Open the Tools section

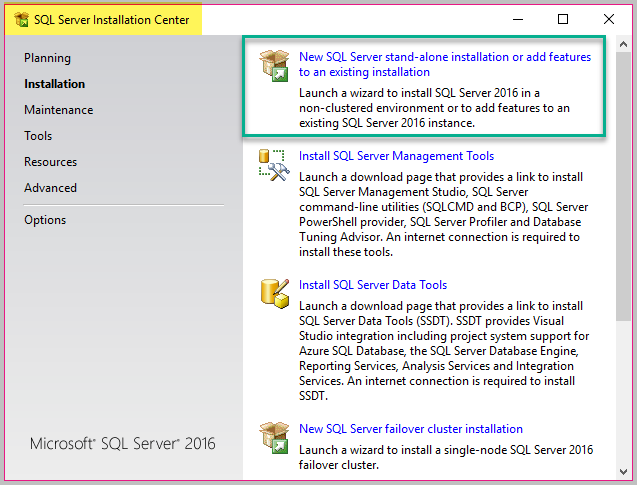pos(38,136)
